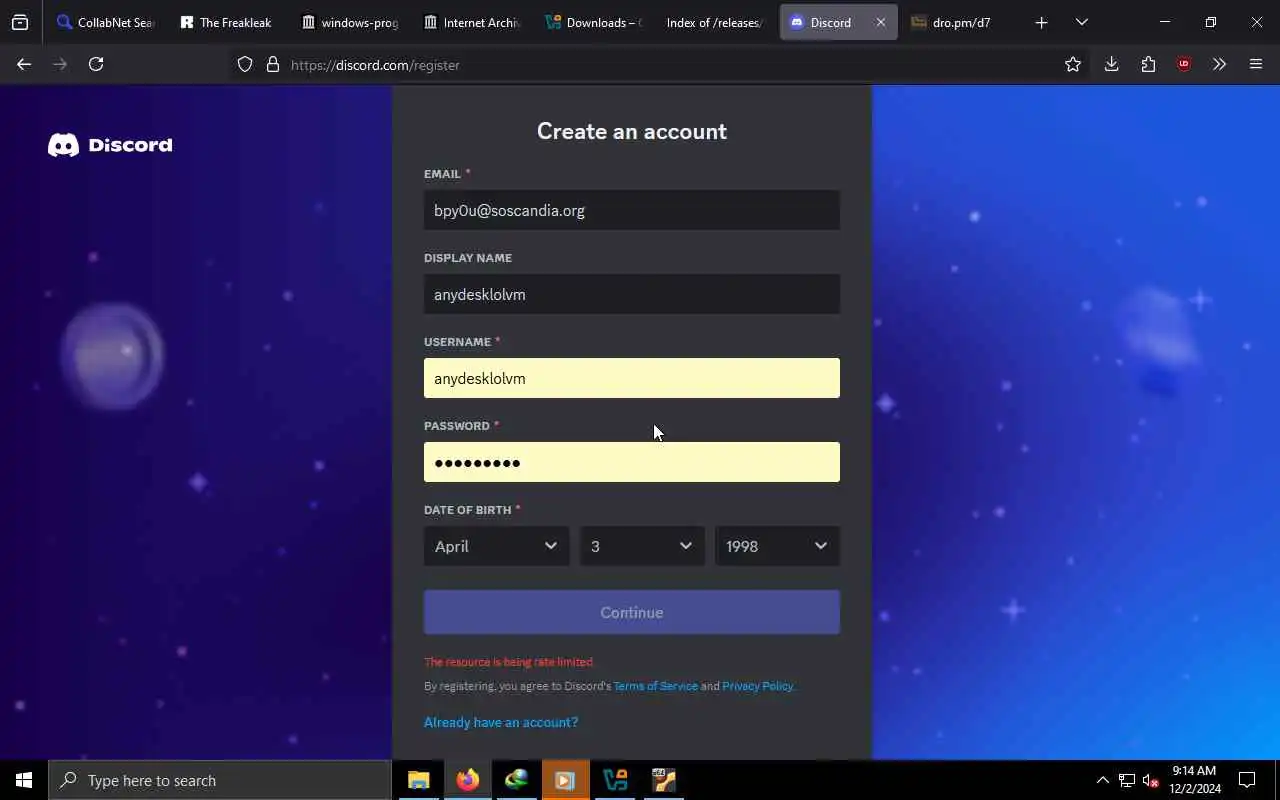Go back with the browser back arrow
The image size is (1280, 800).
(x=24, y=64)
